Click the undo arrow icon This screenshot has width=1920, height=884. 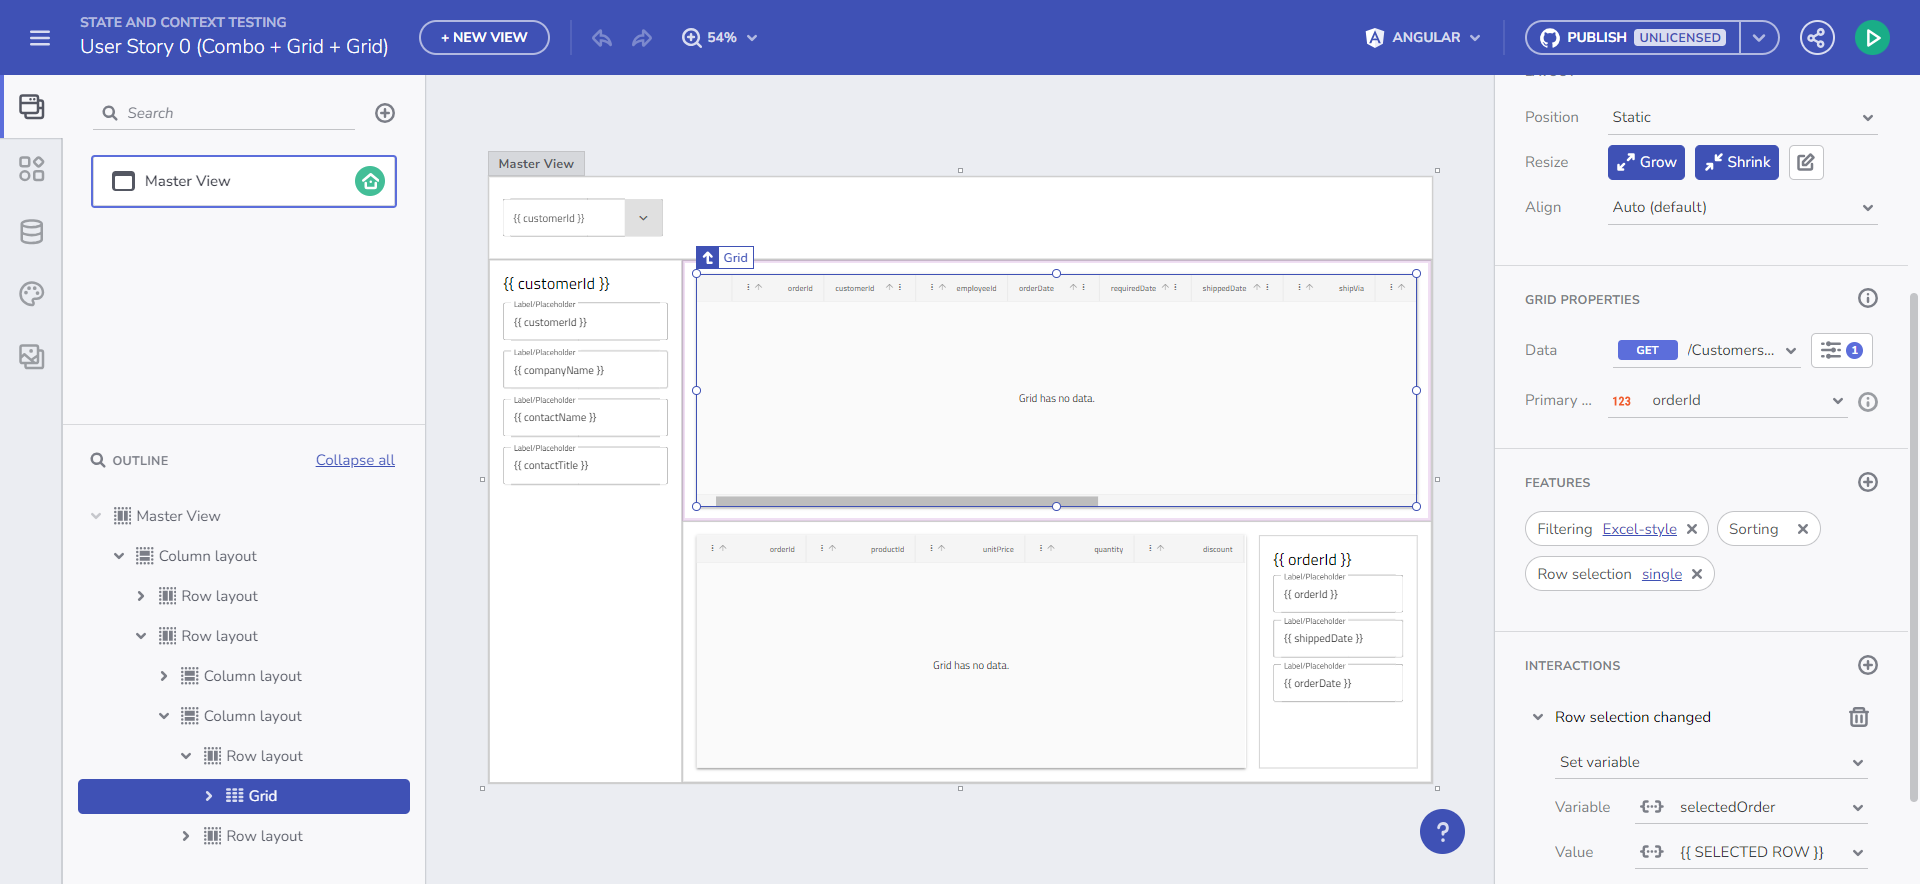click(x=601, y=38)
